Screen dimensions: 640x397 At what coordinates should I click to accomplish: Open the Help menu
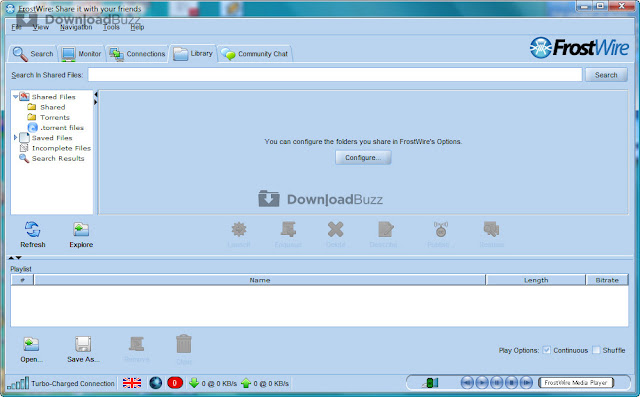(x=137, y=27)
